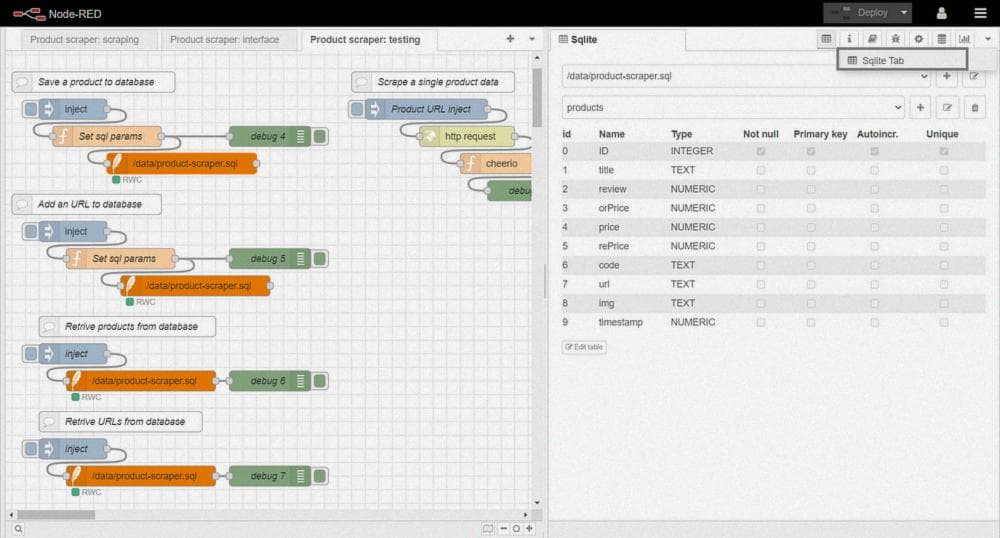Open the products table dropdown

tap(733, 108)
